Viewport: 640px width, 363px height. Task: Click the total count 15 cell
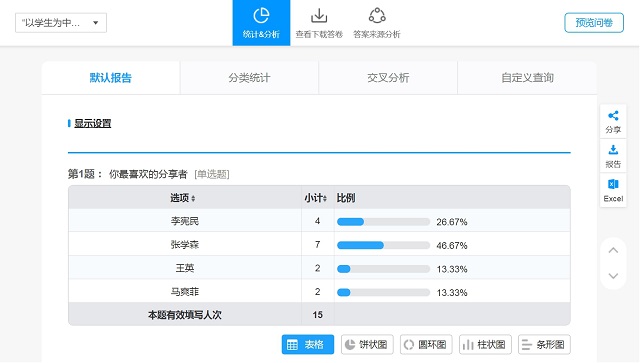318,315
